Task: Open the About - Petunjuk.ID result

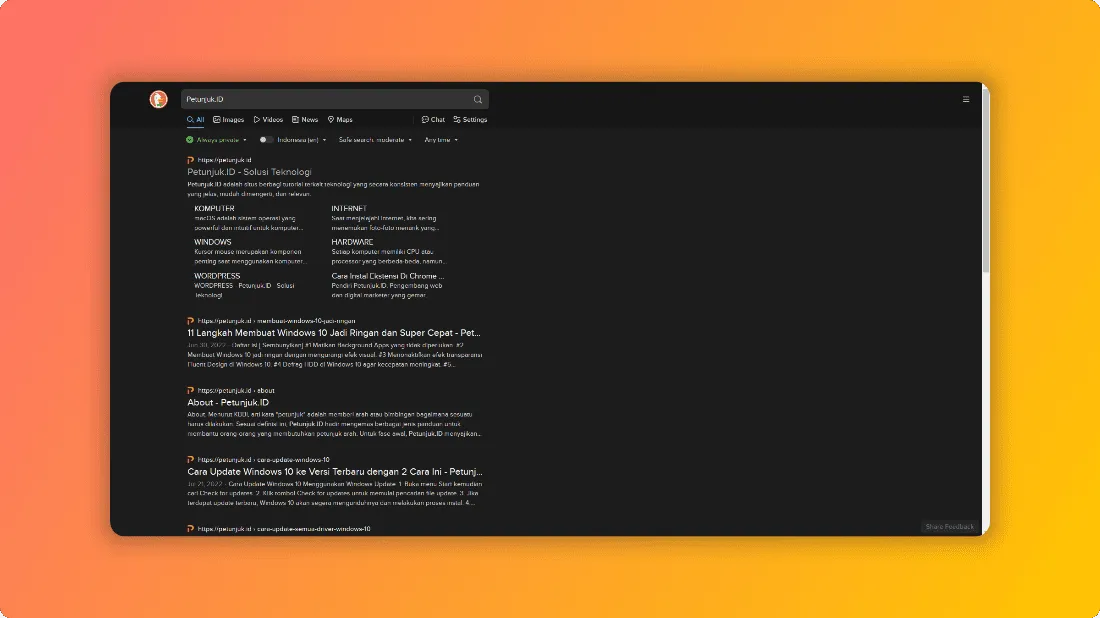Action: [228, 403]
